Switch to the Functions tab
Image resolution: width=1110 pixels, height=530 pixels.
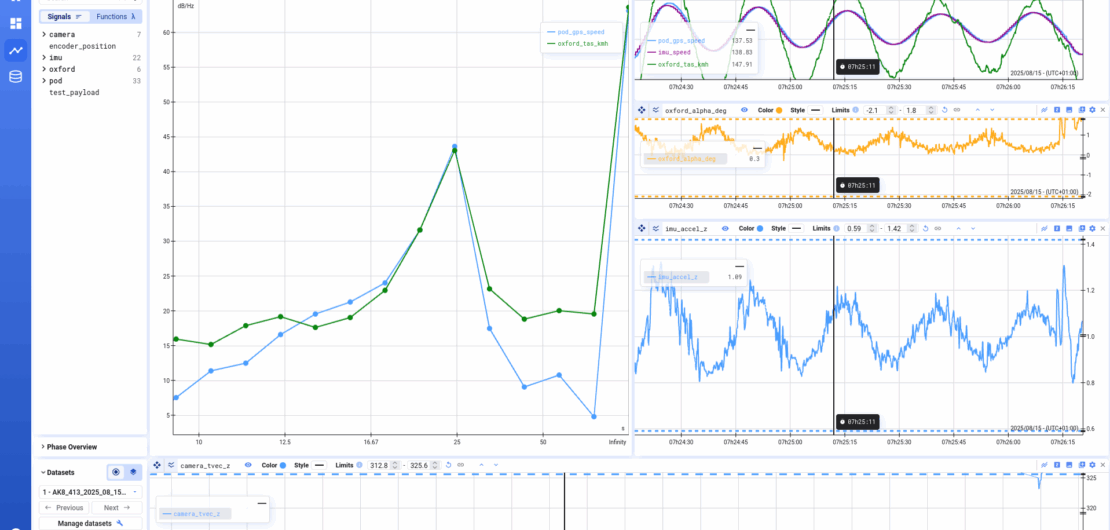click(115, 16)
